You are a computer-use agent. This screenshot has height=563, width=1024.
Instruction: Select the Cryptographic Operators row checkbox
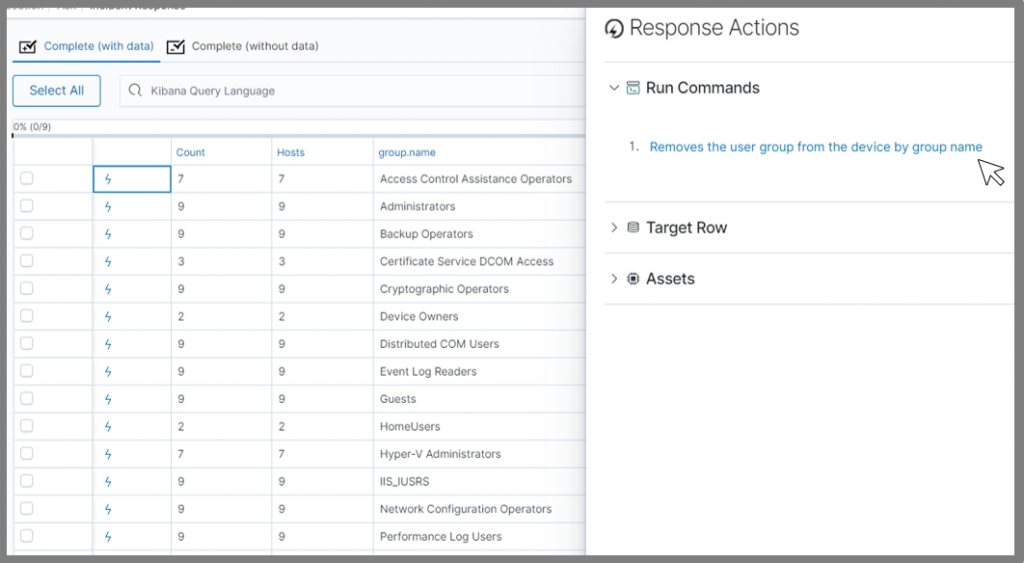[27, 289]
